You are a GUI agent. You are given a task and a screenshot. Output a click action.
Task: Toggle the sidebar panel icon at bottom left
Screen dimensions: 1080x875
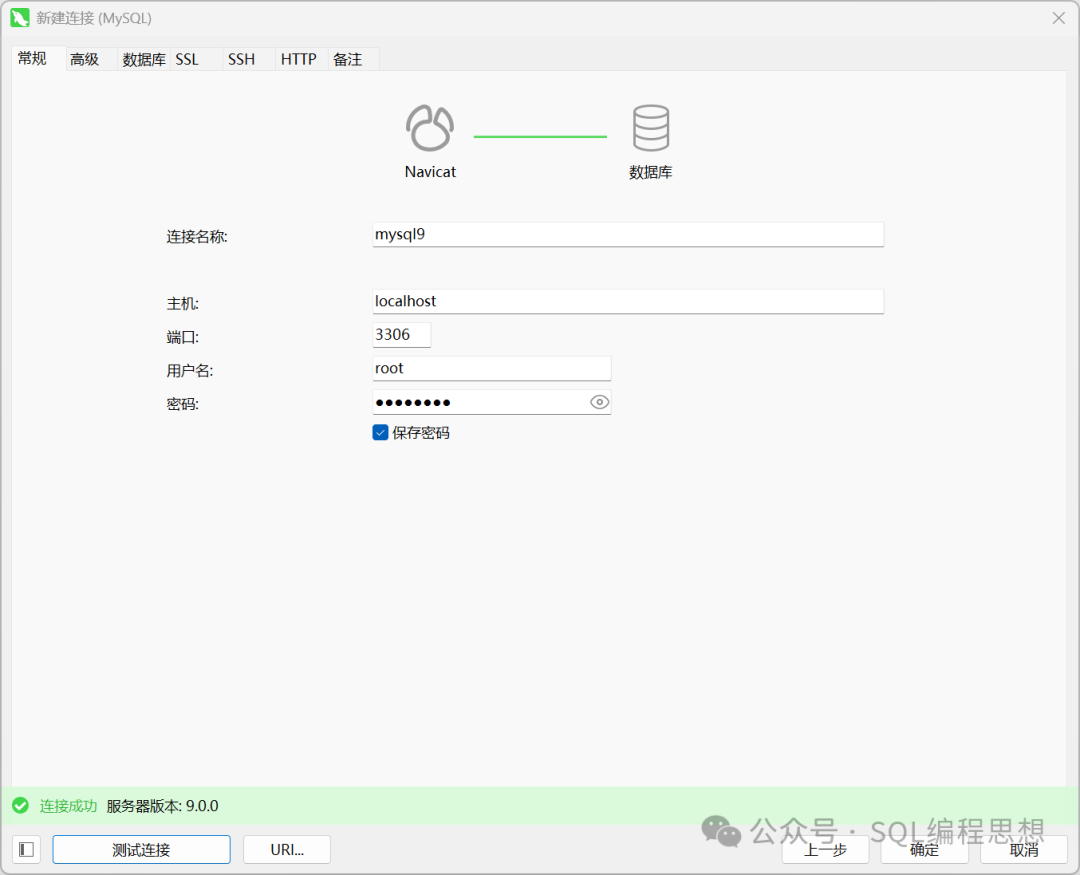click(x=27, y=850)
